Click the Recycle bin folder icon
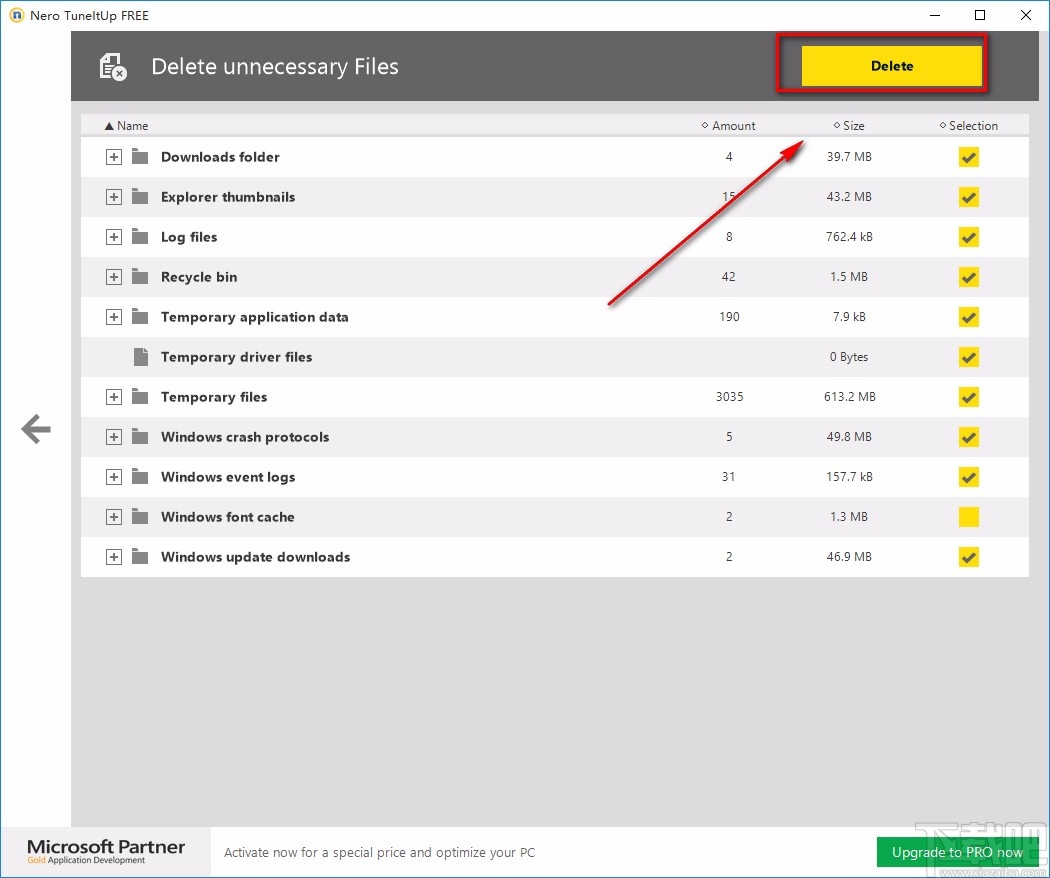 pos(140,277)
